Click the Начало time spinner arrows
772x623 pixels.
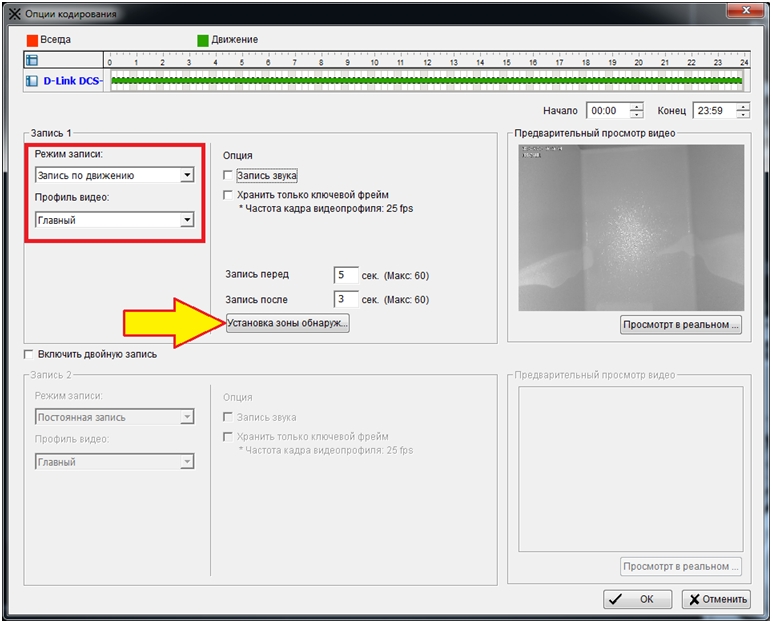click(x=637, y=111)
